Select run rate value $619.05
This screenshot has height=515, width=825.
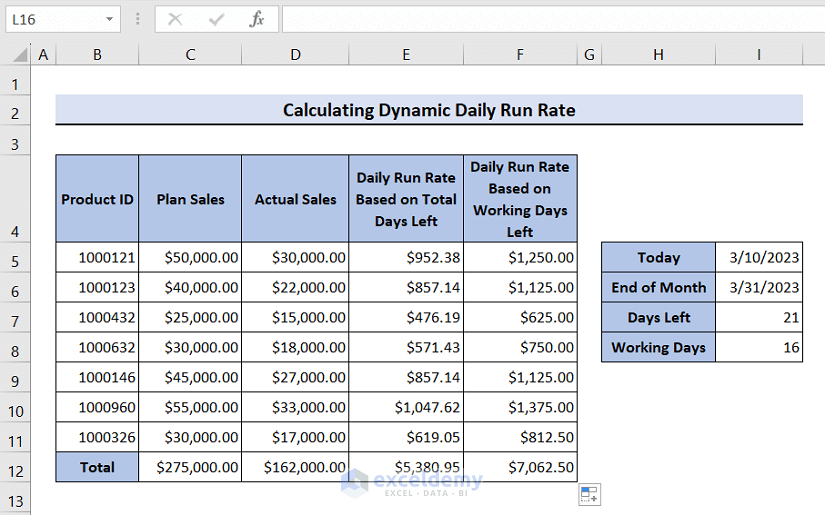coord(406,437)
